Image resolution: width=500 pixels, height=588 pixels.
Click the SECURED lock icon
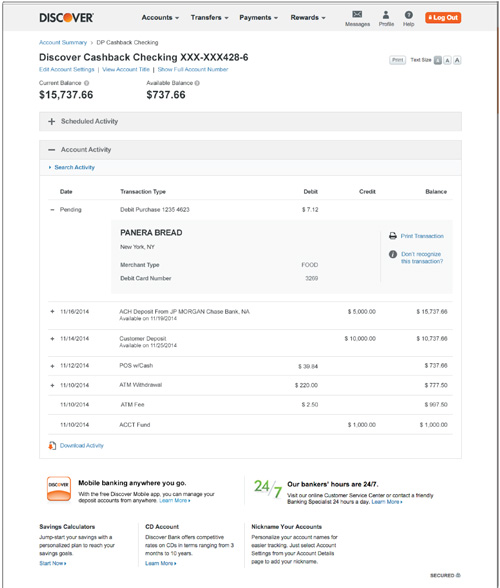click(x=458, y=575)
